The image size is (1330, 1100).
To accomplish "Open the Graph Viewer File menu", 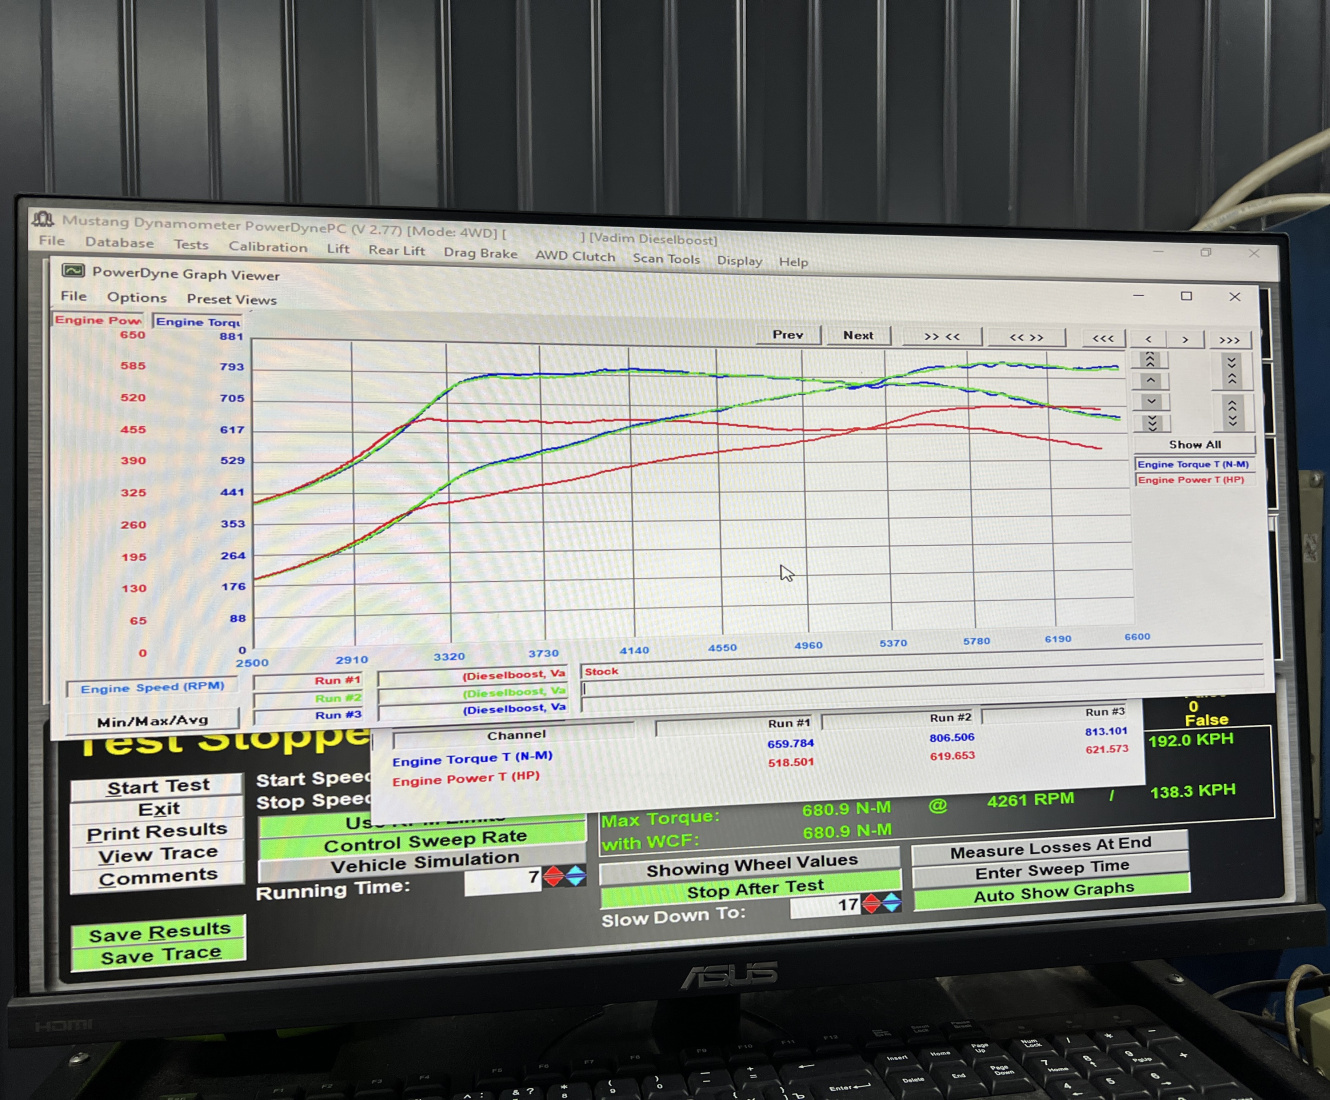I will point(73,296).
